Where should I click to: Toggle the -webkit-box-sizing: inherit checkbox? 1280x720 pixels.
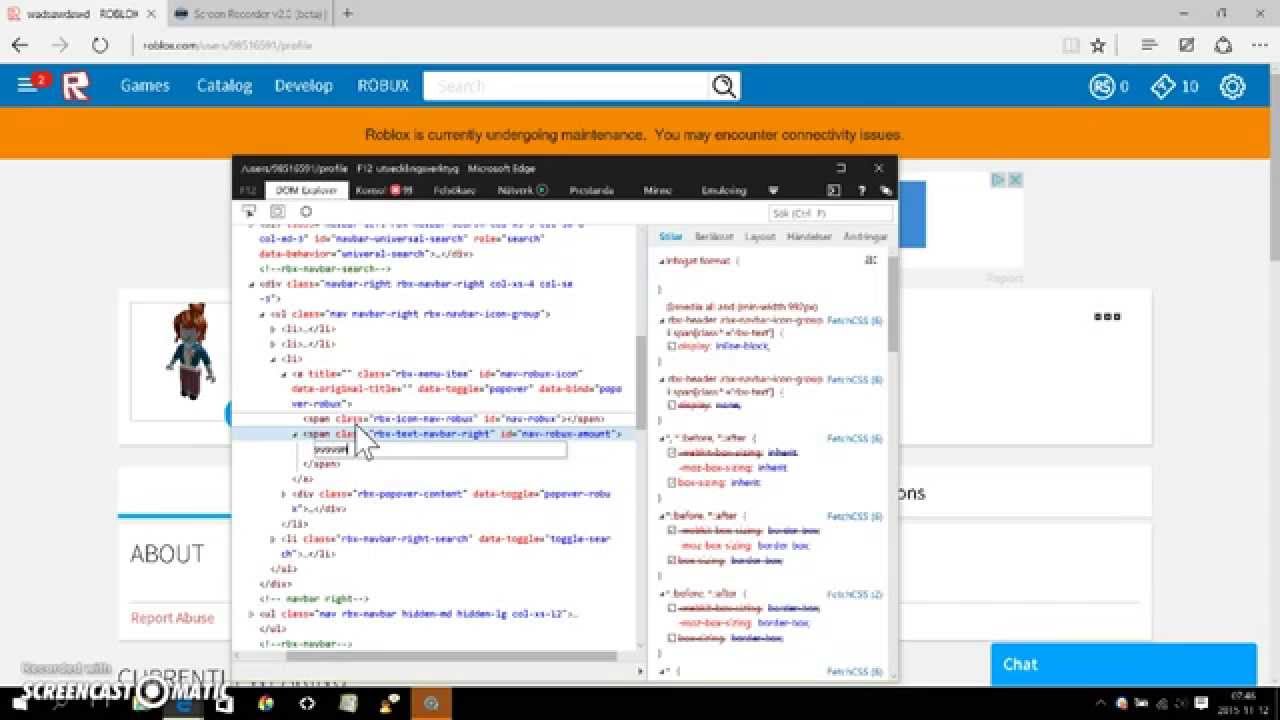tap(672, 453)
